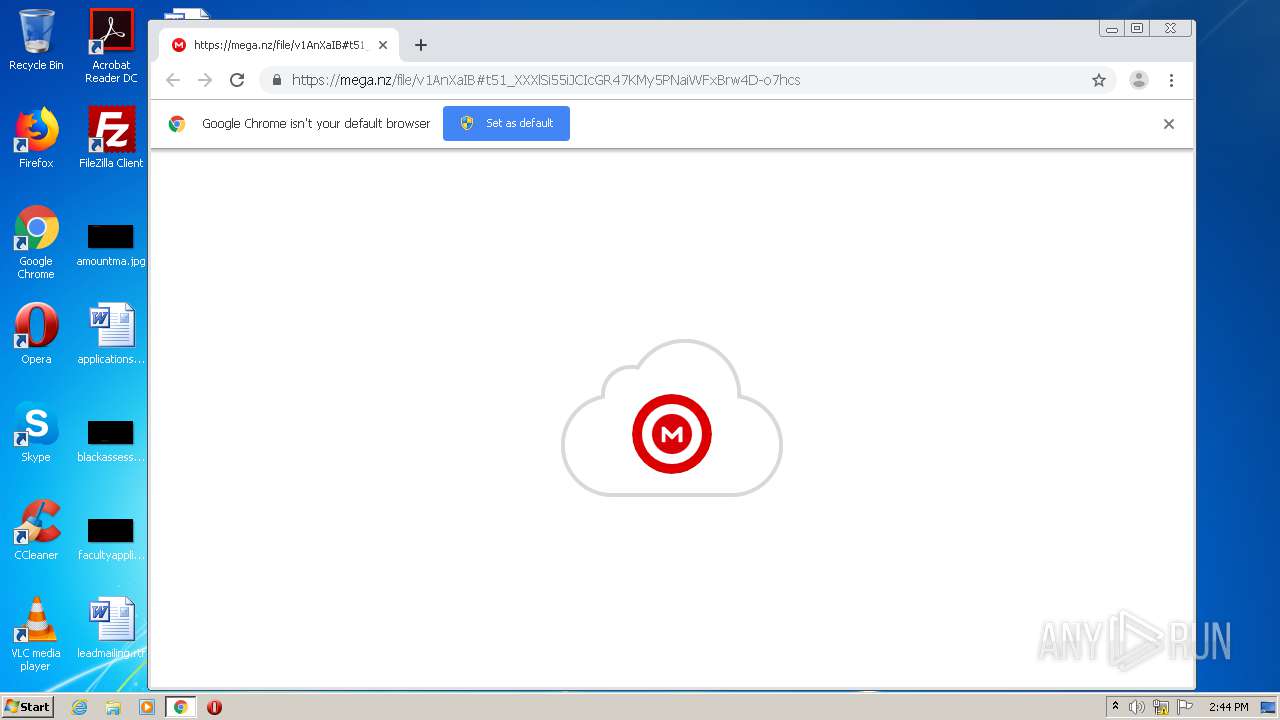Show desktop via taskbar corner button
This screenshot has width=1280, height=720.
(1269, 707)
